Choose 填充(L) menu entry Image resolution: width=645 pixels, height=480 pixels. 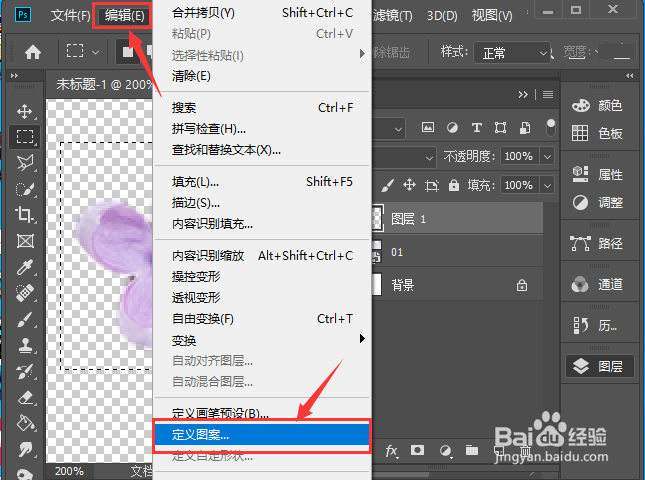pyautogui.click(x=261, y=181)
